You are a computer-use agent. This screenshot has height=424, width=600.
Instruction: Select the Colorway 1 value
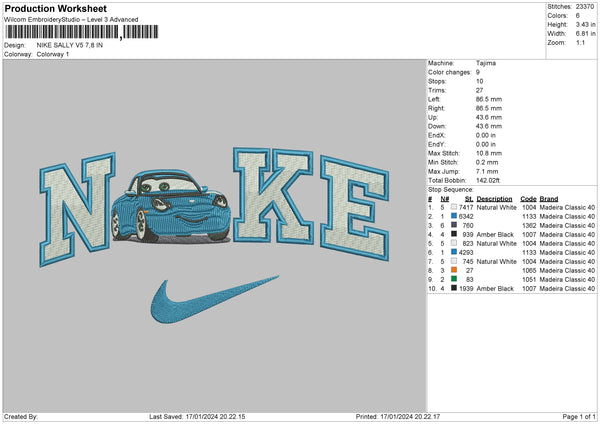[54, 53]
